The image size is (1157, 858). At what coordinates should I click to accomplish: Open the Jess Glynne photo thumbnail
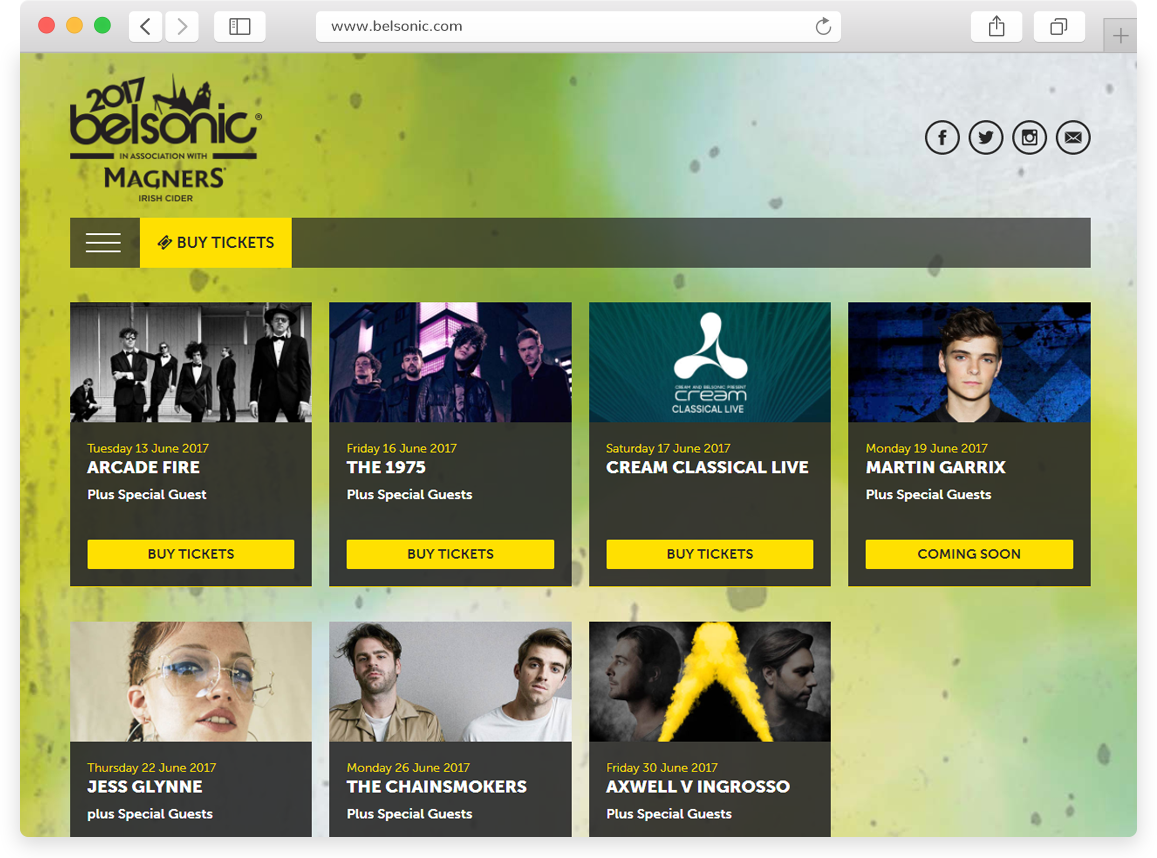click(x=191, y=682)
